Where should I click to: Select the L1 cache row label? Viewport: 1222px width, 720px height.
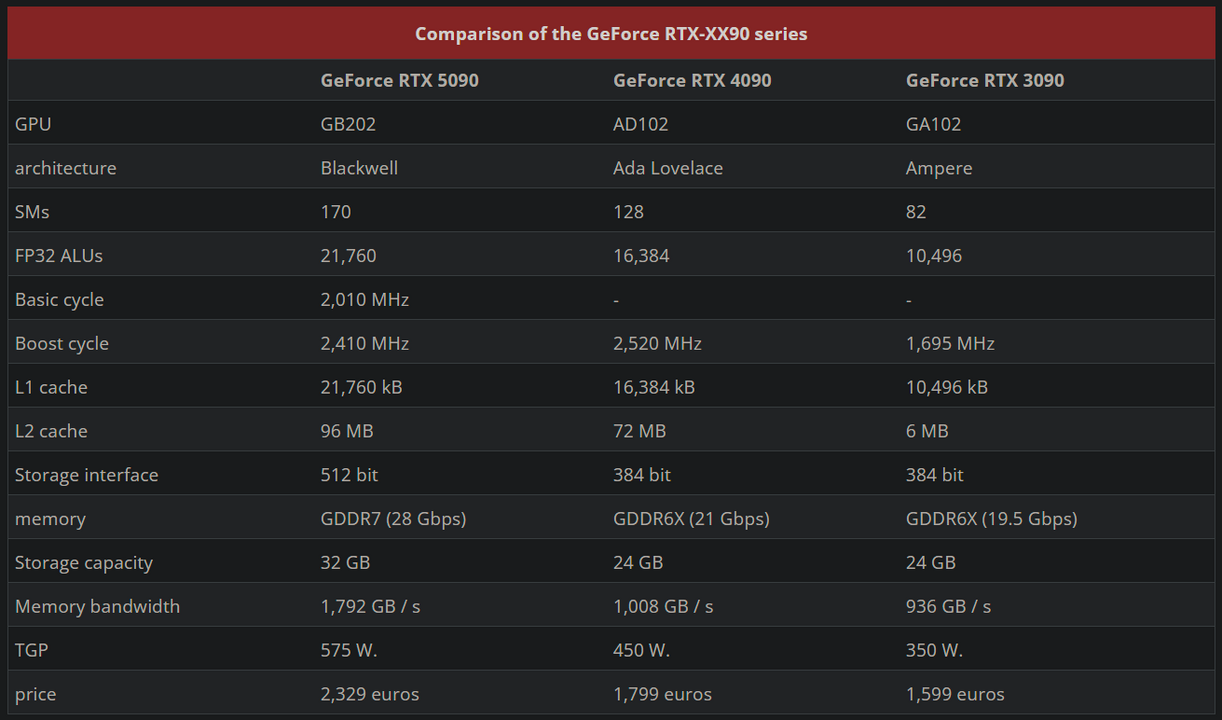51,387
